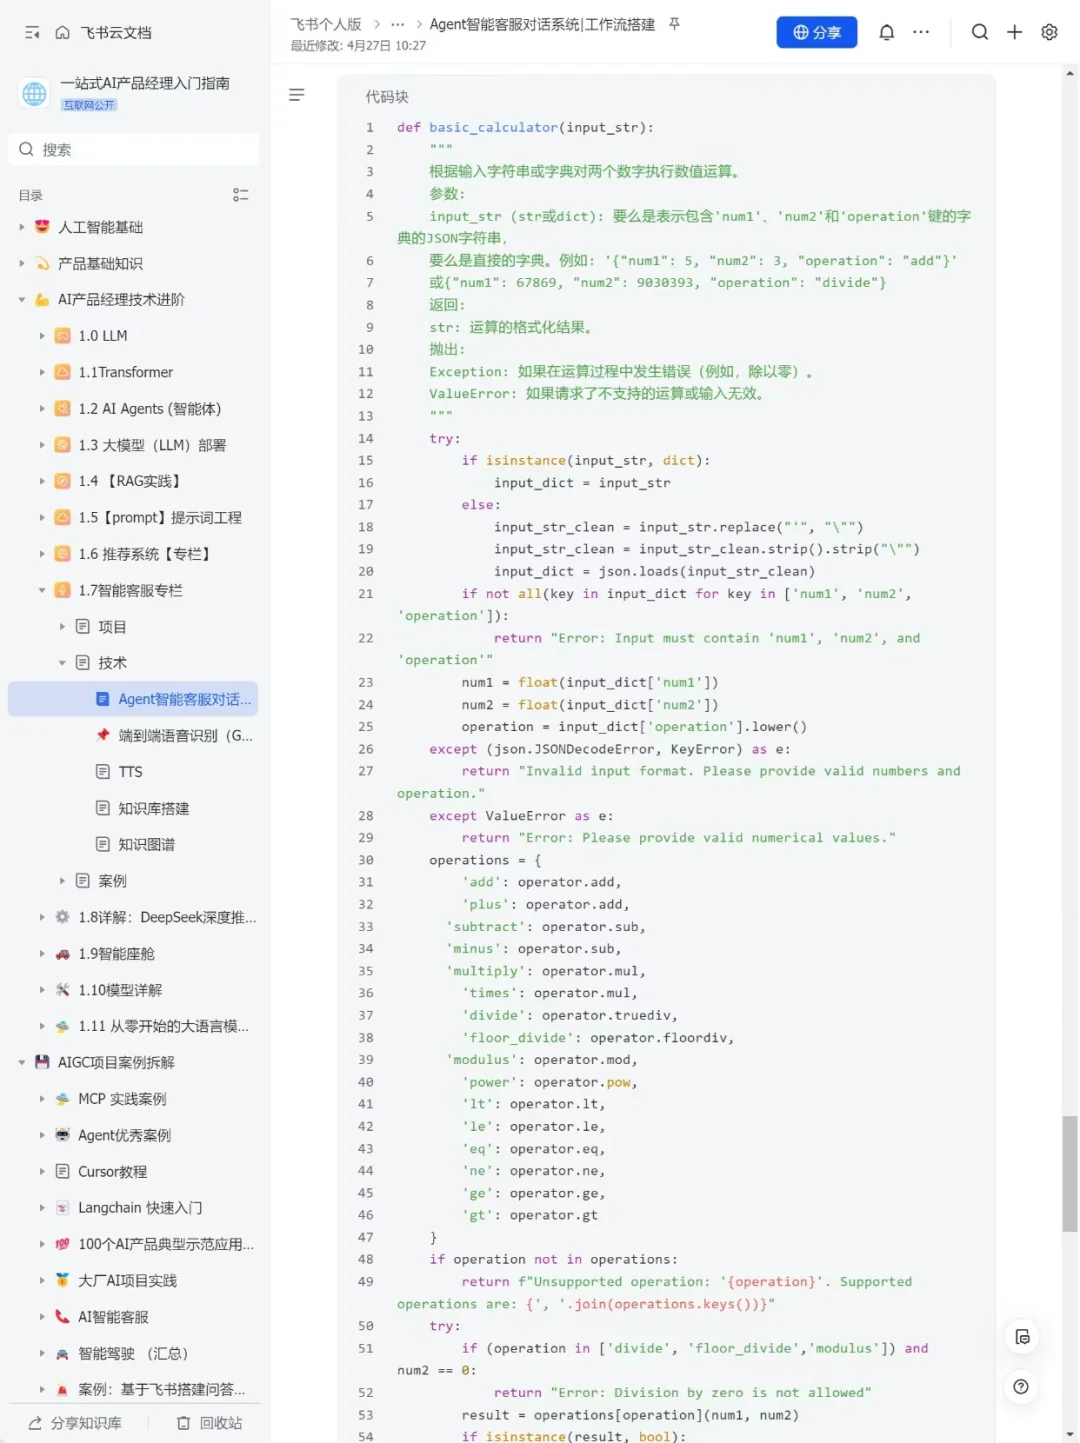Open the document outline icon
The height and width of the screenshot is (1443, 1080).
point(296,95)
